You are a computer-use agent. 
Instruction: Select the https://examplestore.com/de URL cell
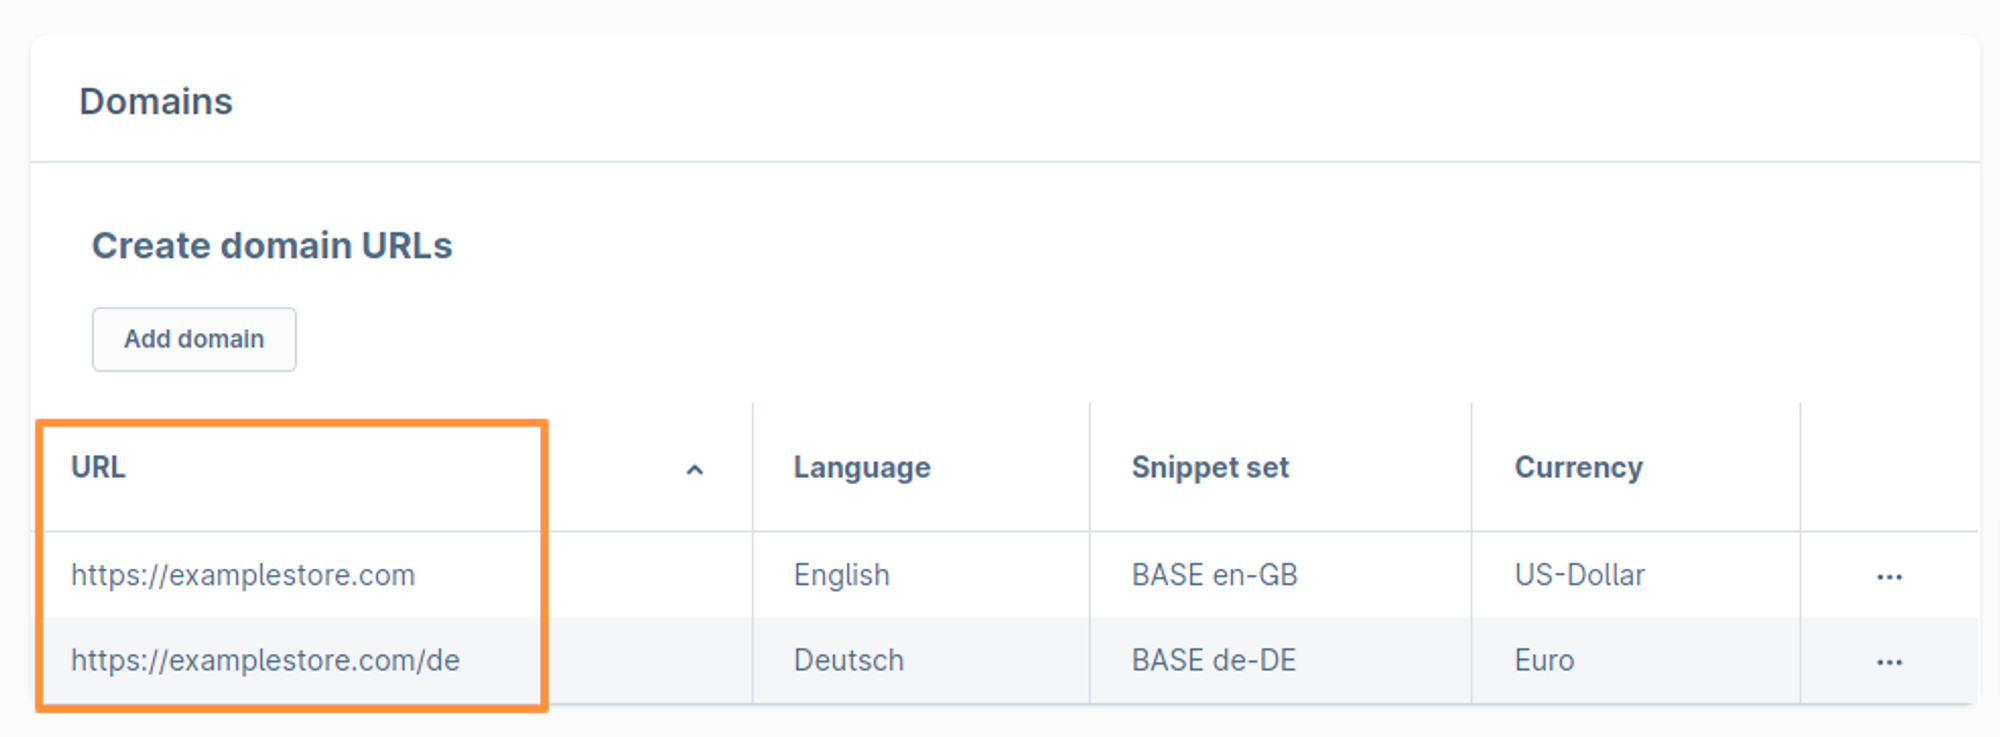265,660
